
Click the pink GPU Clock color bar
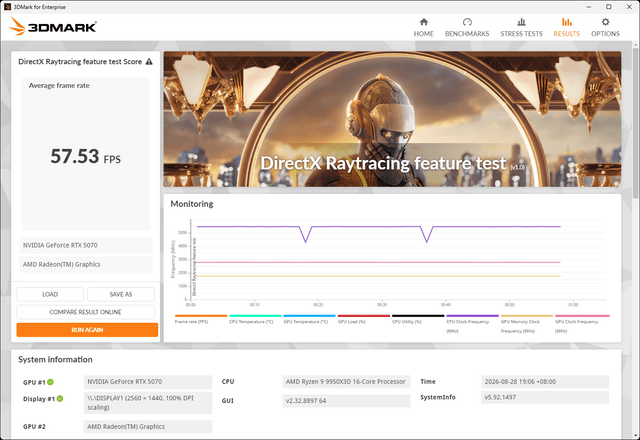click(x=582, y=316)
